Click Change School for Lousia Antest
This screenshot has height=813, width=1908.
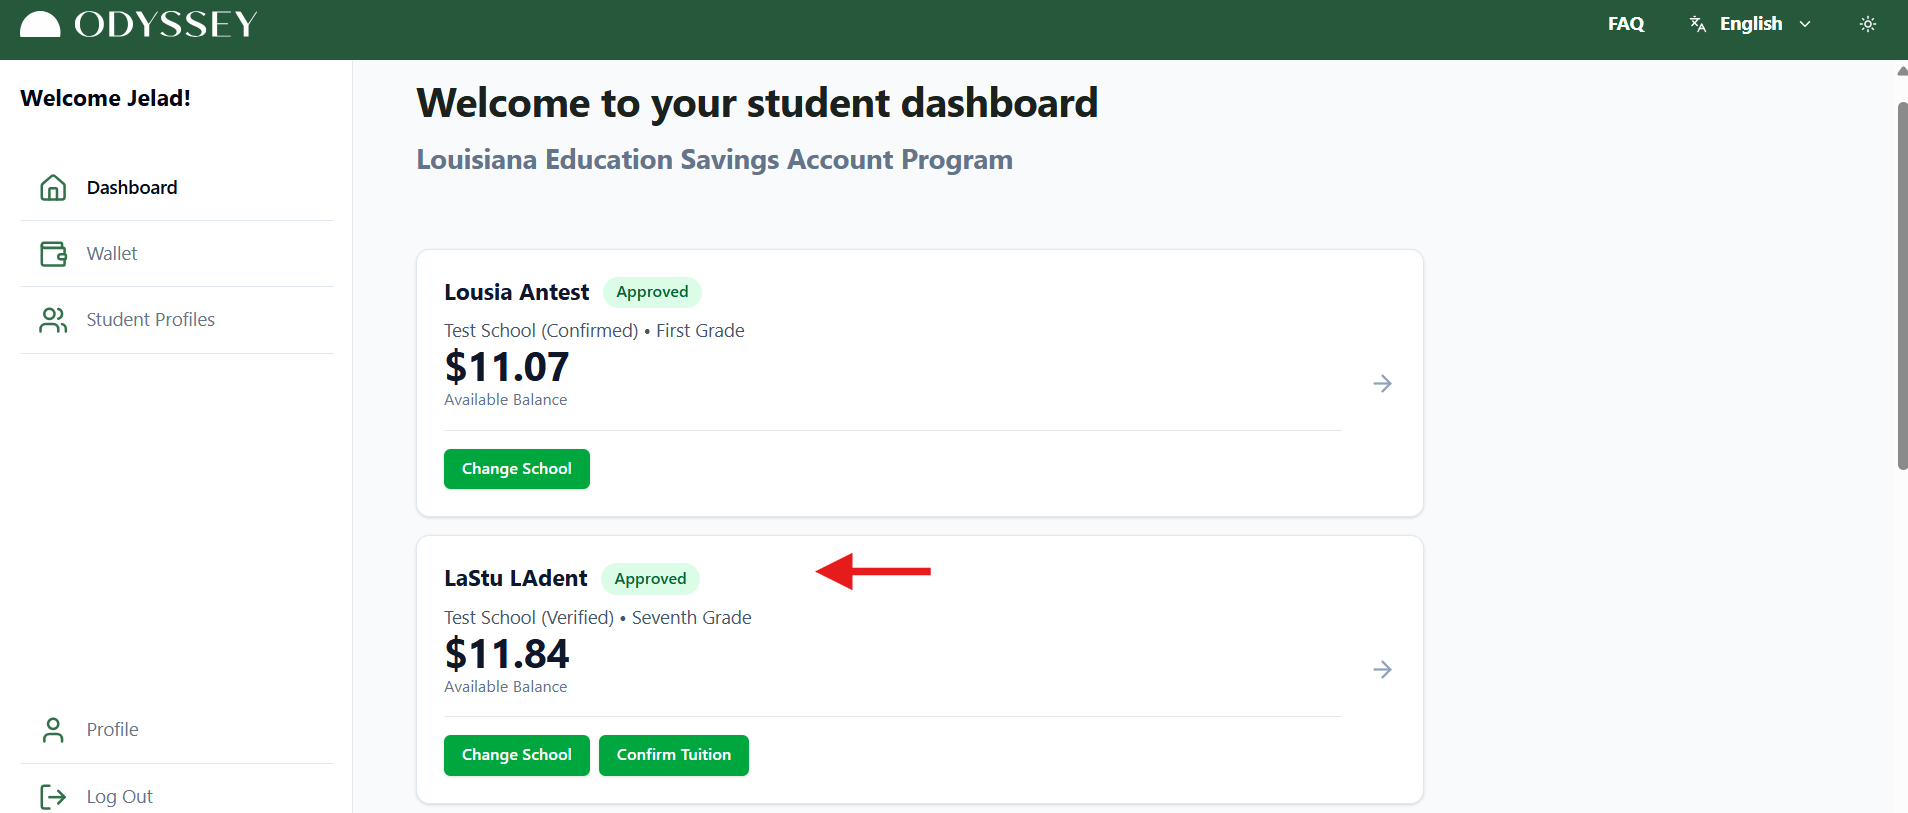pyautogui.click(x=517, y=469)
